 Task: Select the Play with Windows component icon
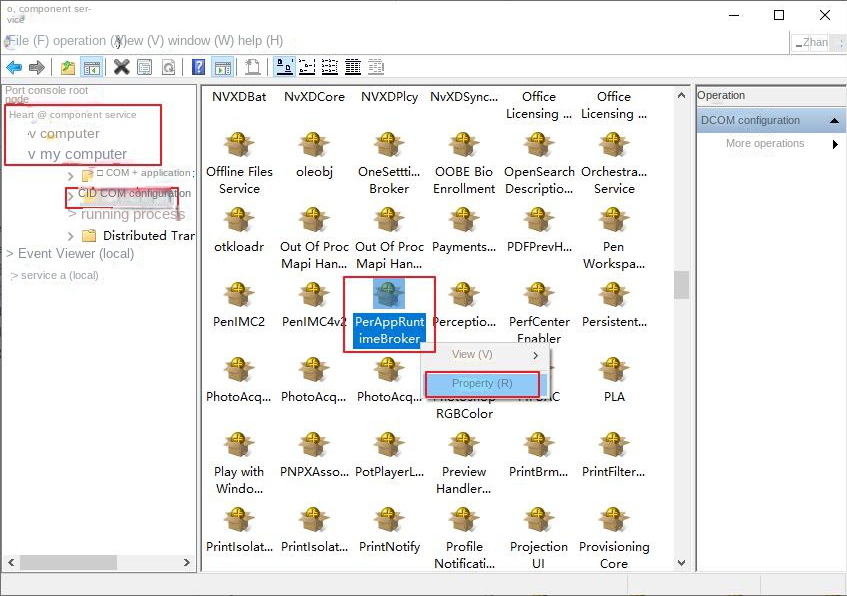point(239,446)
